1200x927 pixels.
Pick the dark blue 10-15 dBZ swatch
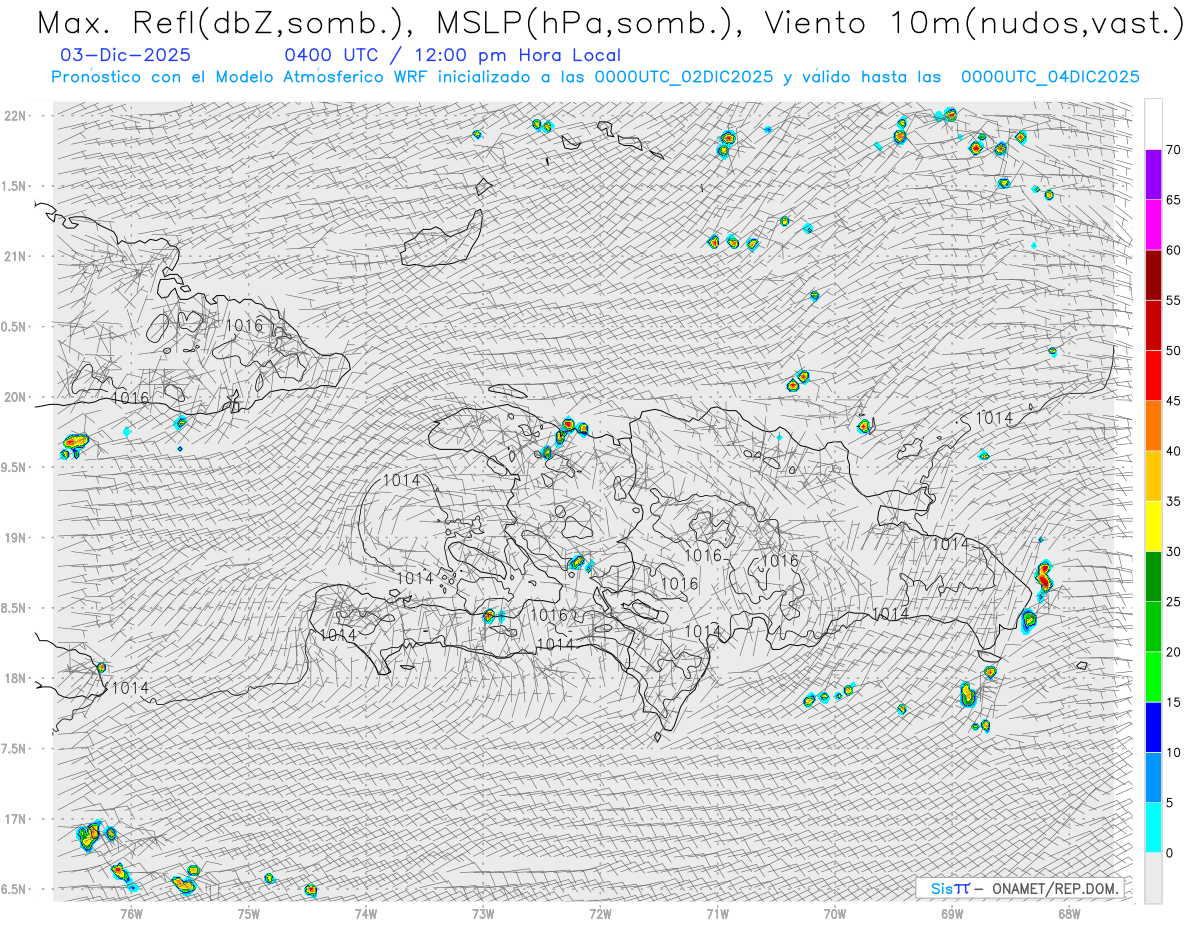[x=1153, y=727]
